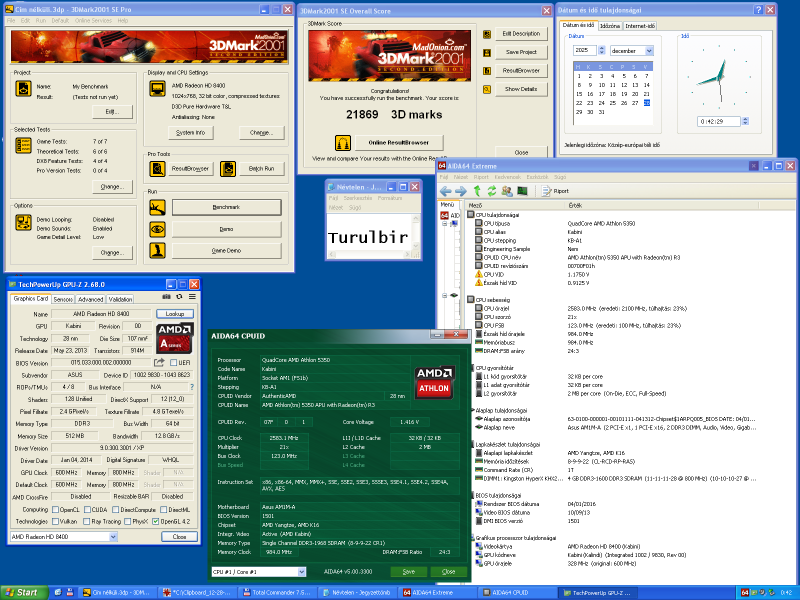Toggle the OpenGL 4.2 checkbox
Image resolution: width=800 pixels, height=600 pixels.
[156, 521]
